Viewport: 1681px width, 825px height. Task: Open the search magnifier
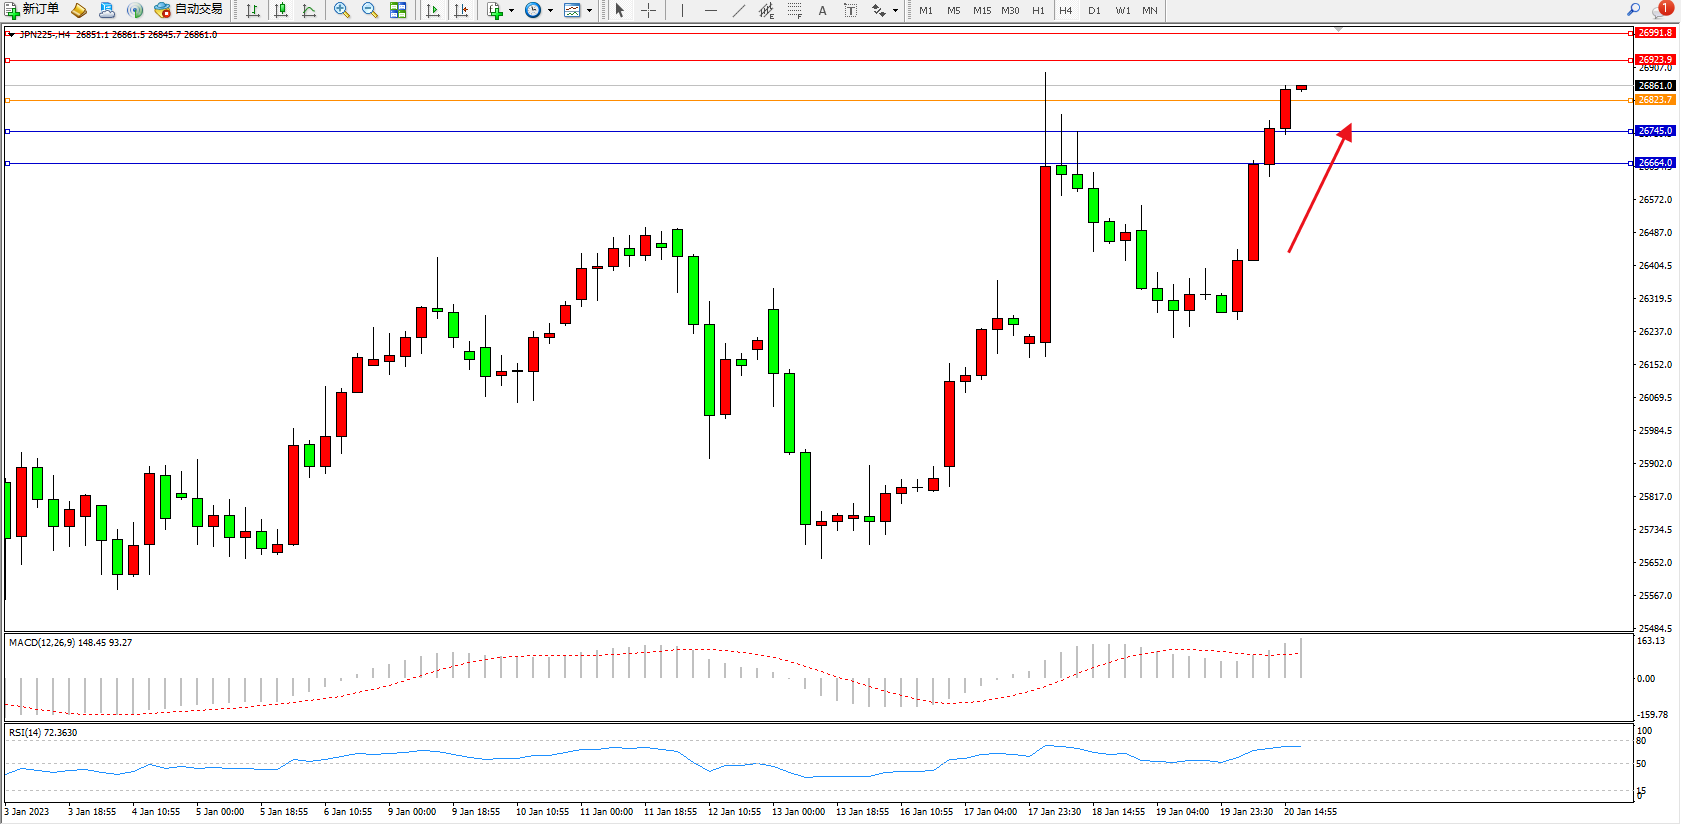click(1633, 10)
